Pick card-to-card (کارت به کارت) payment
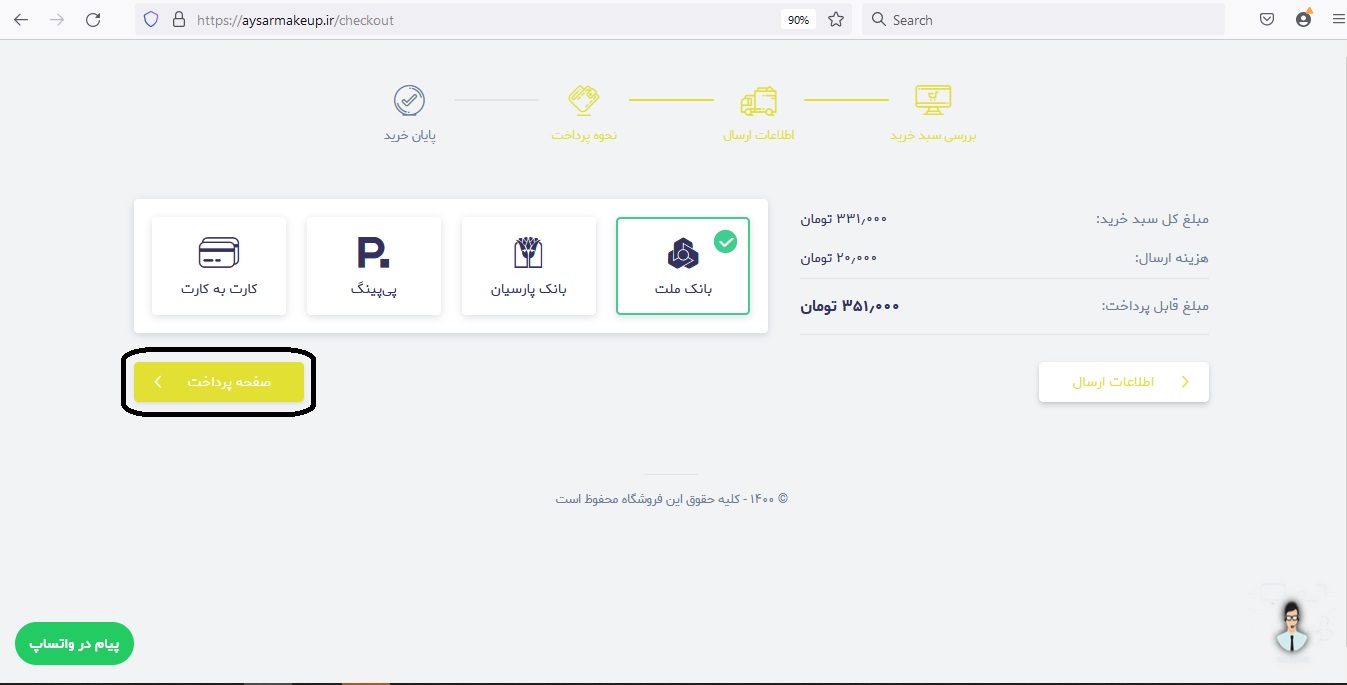1347x685 pixels. pos(219,266)
